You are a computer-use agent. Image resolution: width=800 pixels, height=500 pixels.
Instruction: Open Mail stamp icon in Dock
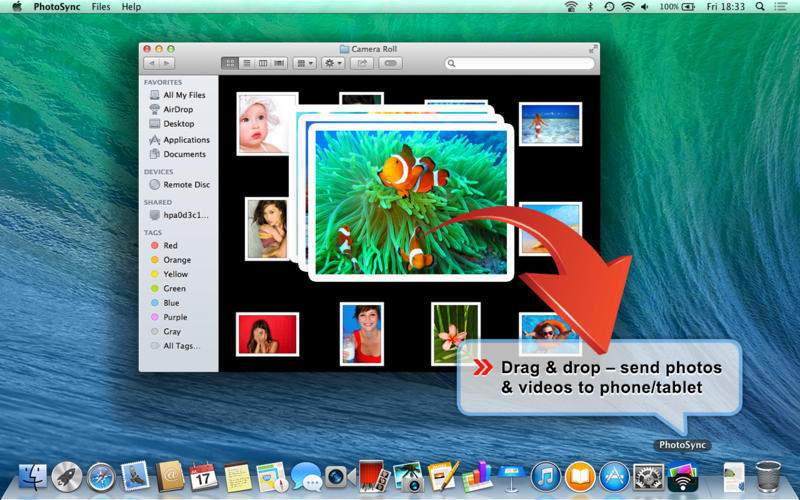[135, 476]
